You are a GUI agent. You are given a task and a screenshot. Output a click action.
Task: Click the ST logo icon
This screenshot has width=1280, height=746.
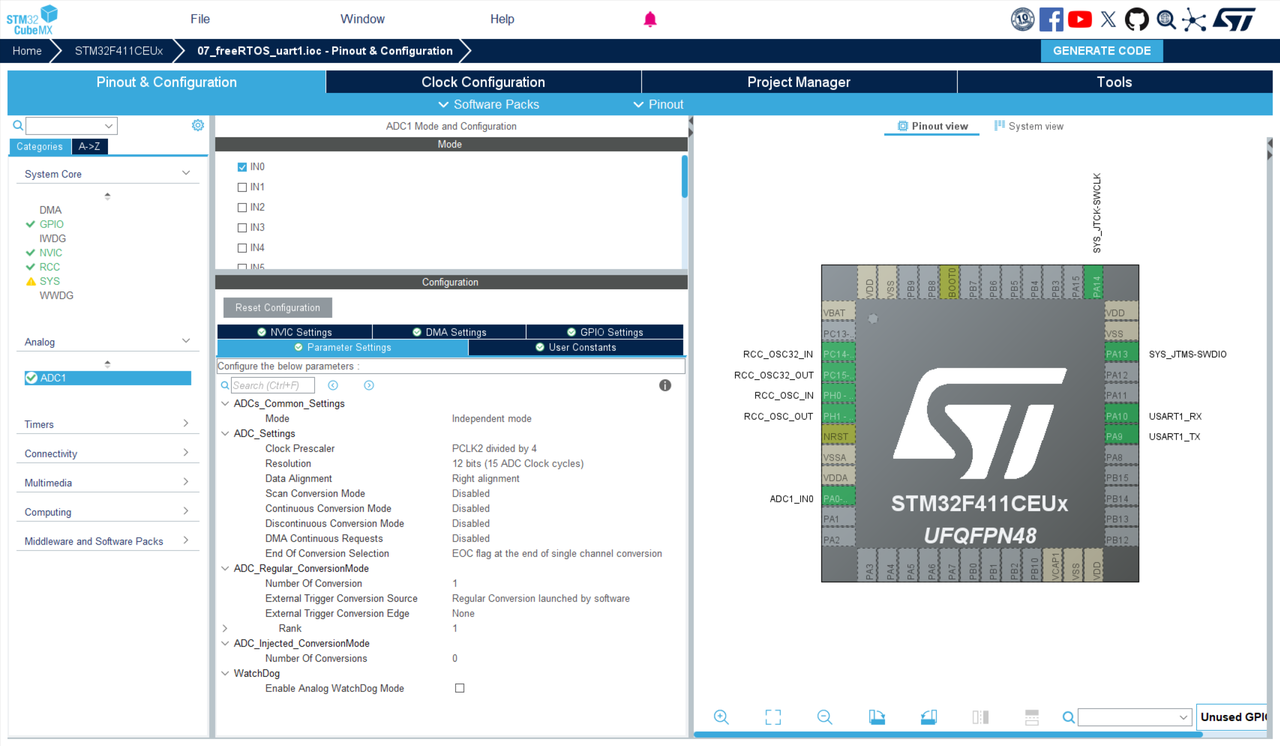click(x=1234, y=19)
